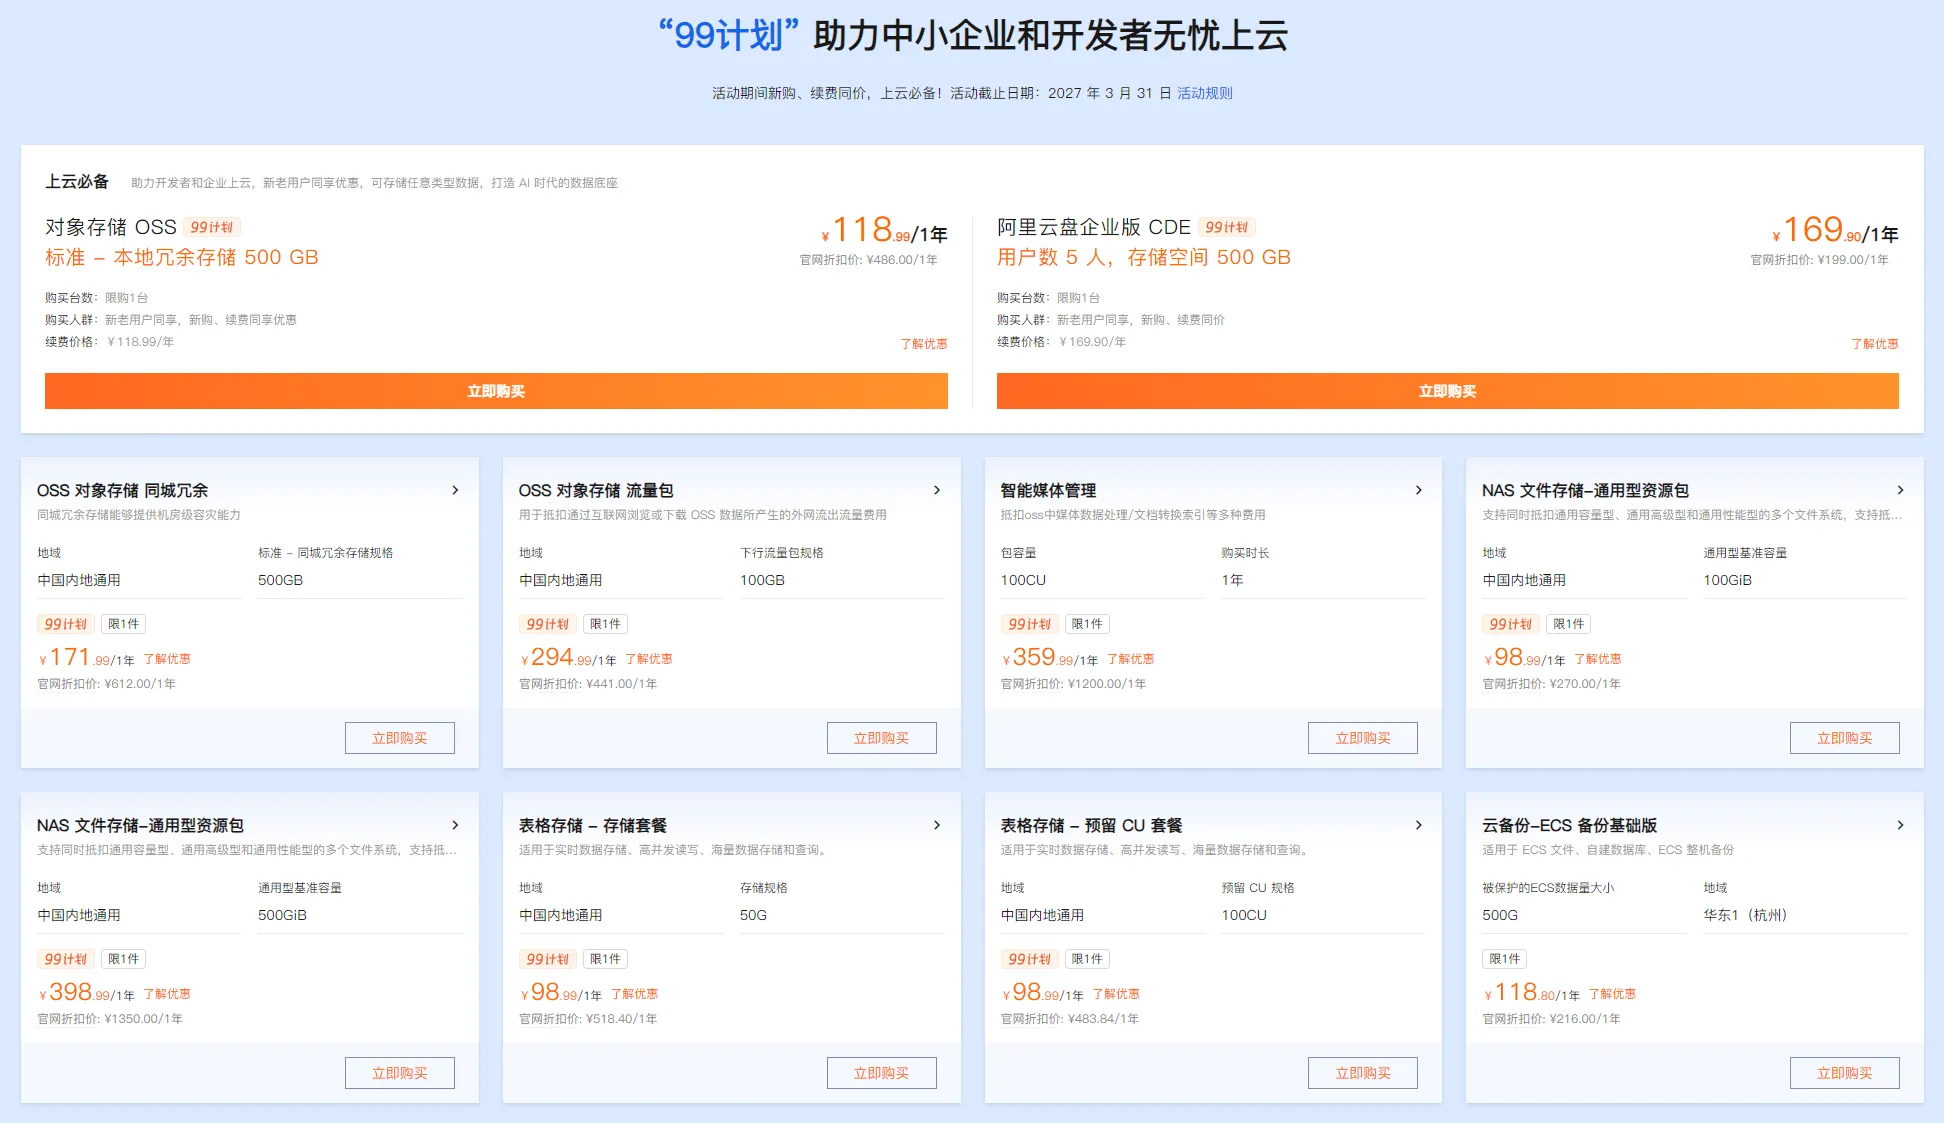Open the 500GB 同城冗余存储规格 selector

pos(360,580)
